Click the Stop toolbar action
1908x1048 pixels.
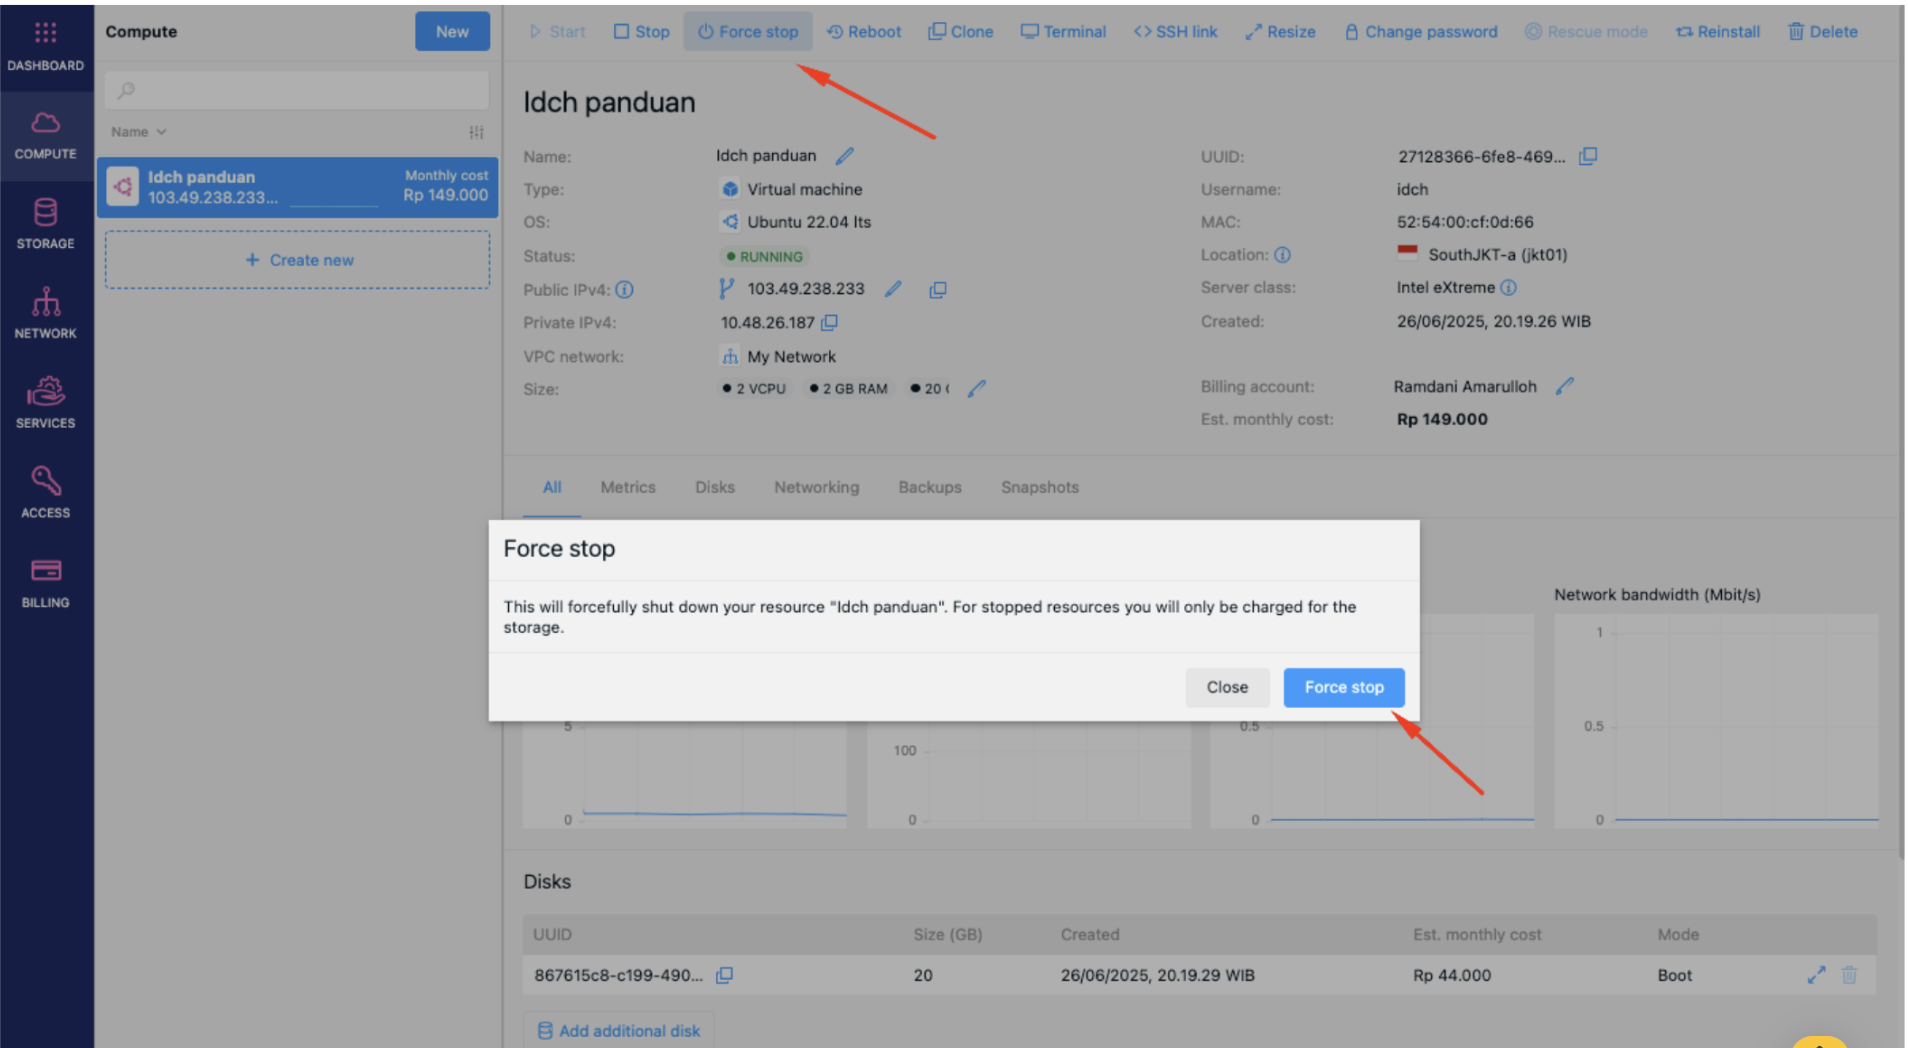click(x=641, y=32)
